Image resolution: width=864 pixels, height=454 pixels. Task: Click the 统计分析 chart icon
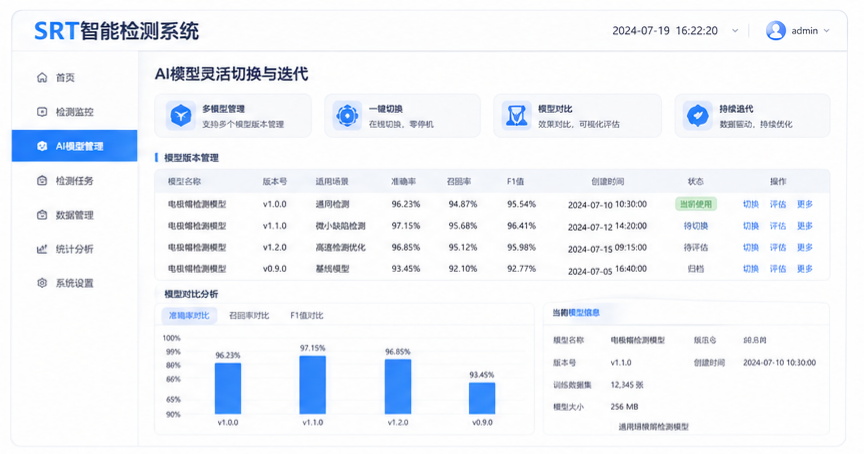pos(42,249)
